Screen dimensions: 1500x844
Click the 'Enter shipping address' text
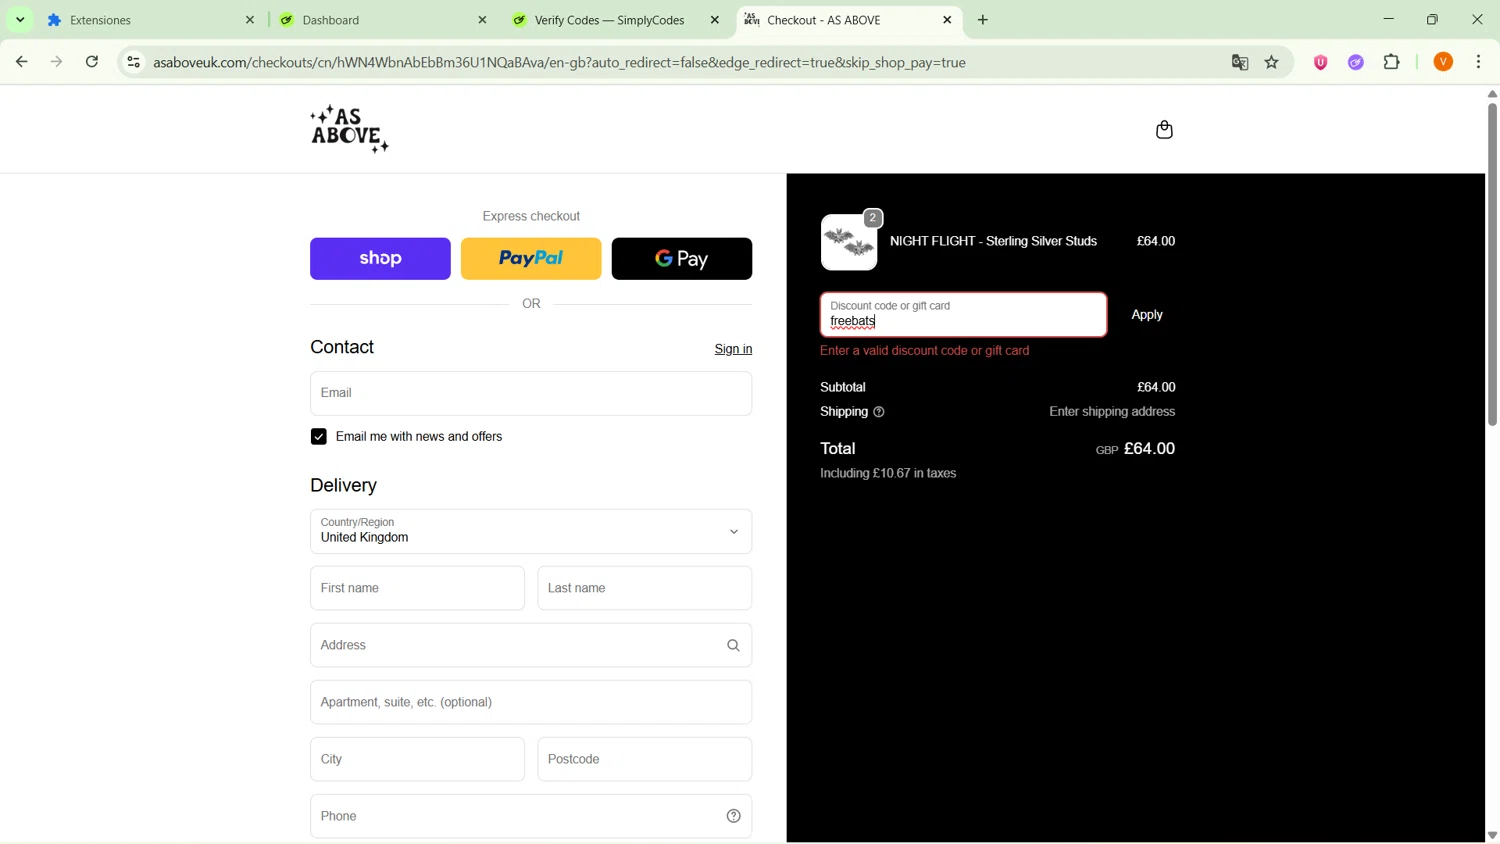pyautogui.click(x=1112, y=412)
